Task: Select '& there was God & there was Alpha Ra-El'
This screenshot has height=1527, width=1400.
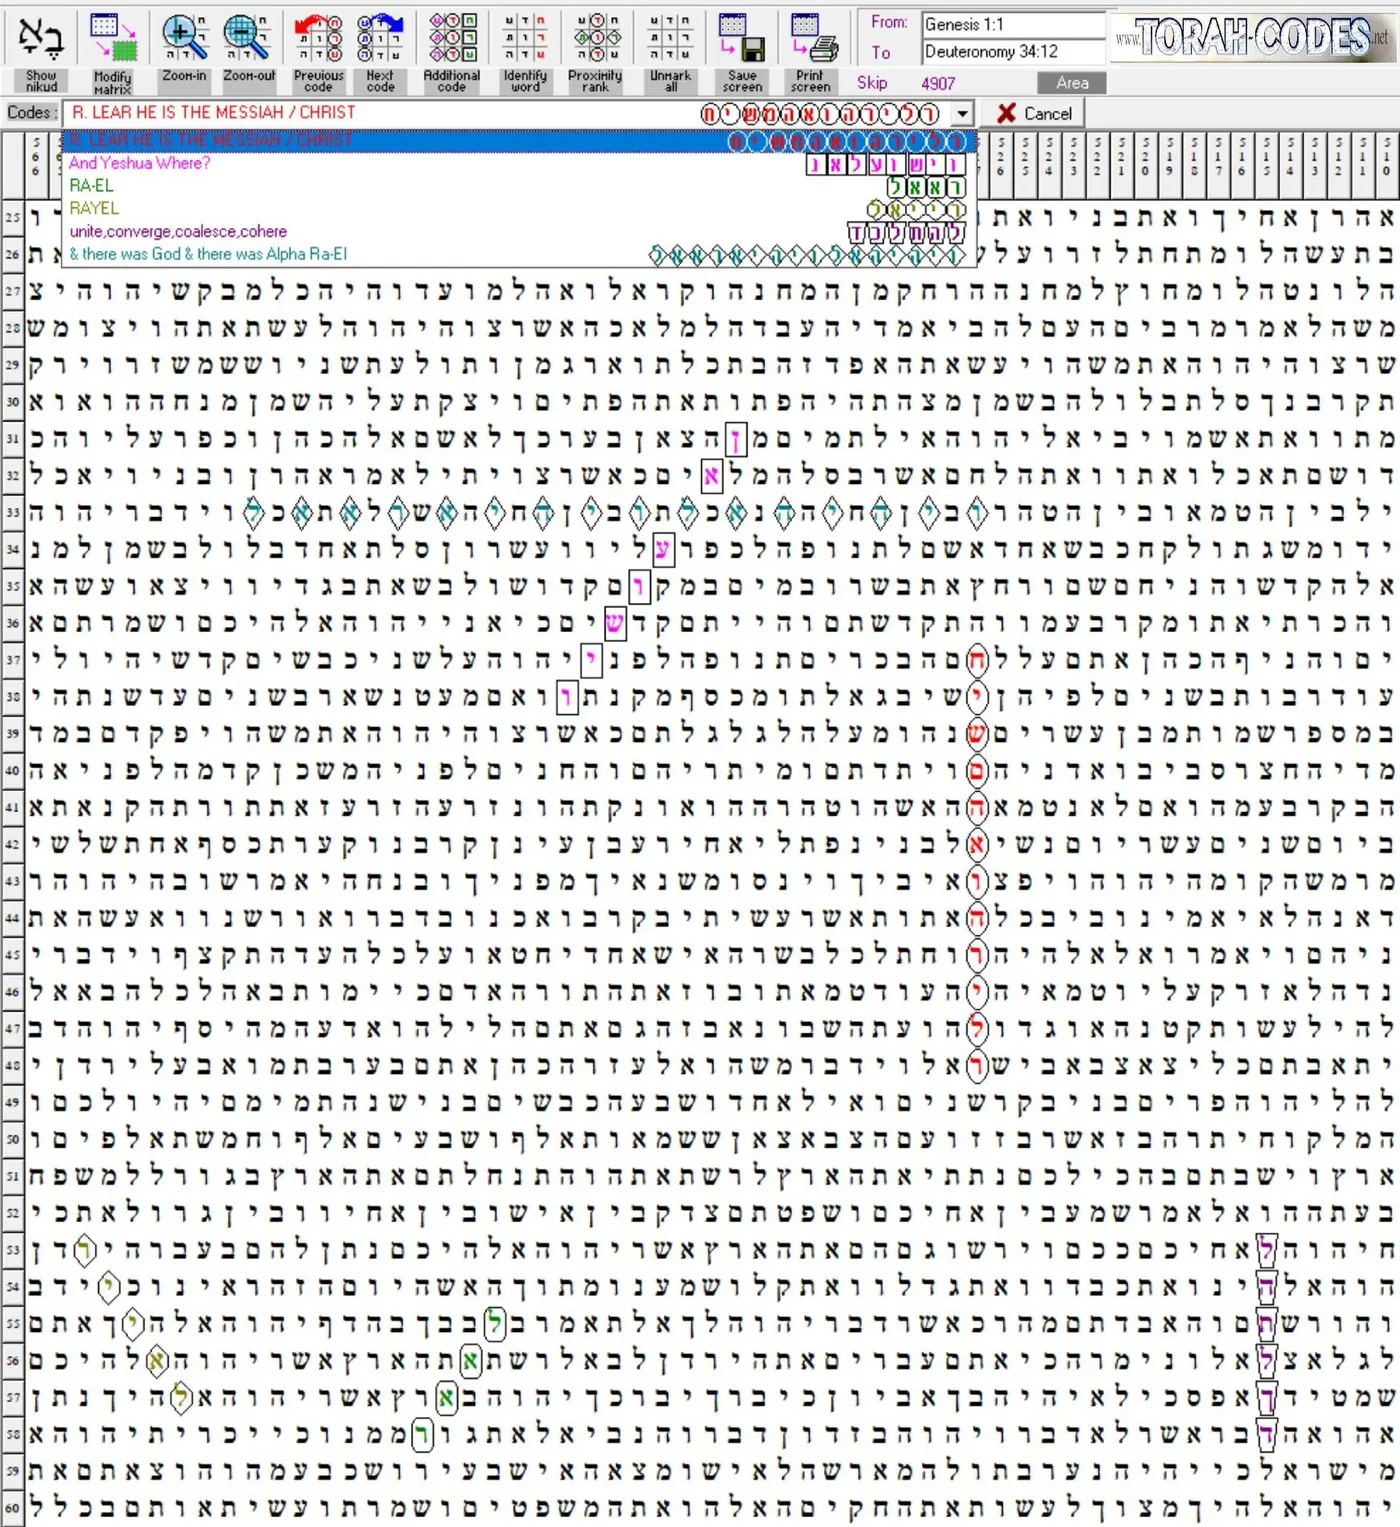Action: (x=519, y=255)
